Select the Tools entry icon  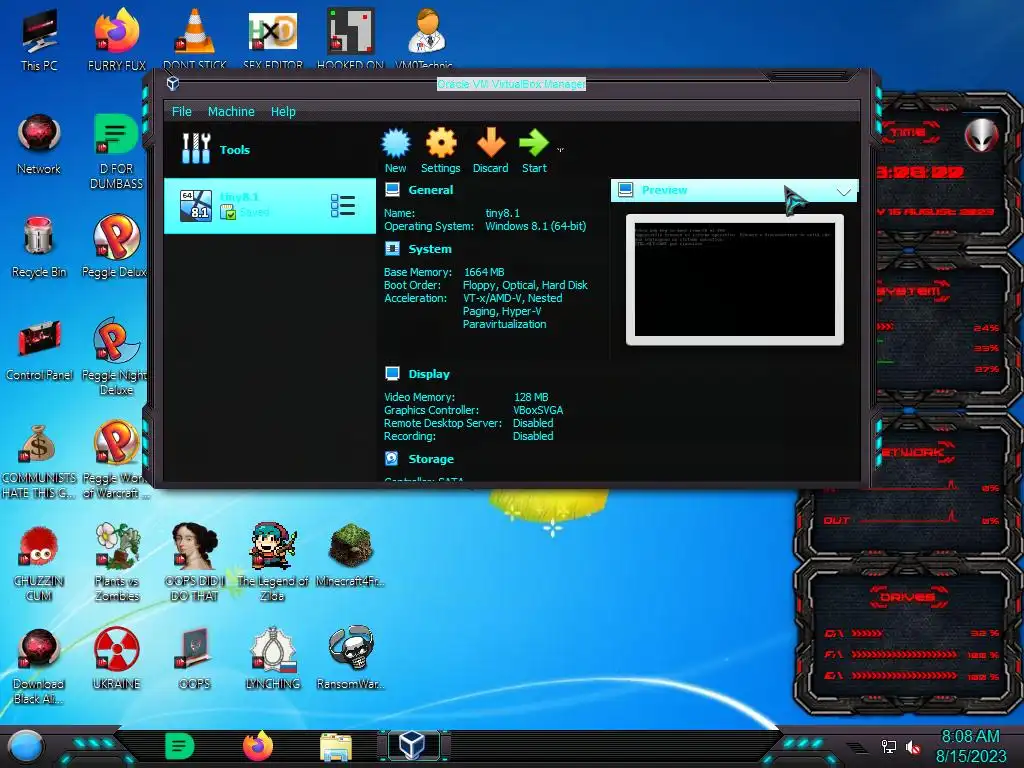click(196, 149)
